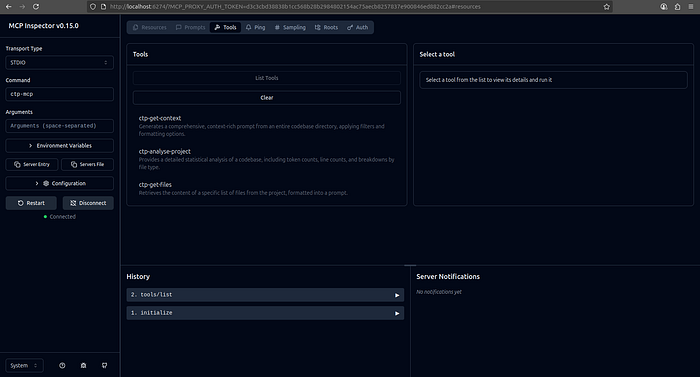Click 'Select a tool from the list' message
This screenshot has height=377, width=700.
click(x=489, y=80)
